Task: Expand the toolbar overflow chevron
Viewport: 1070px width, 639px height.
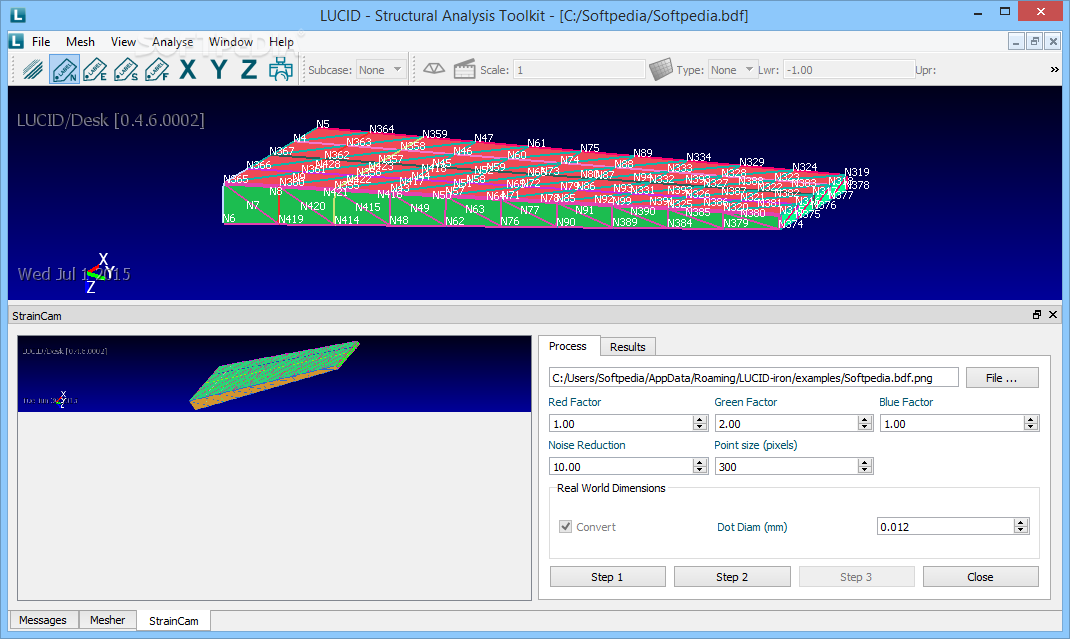Action: [1054, 70]
